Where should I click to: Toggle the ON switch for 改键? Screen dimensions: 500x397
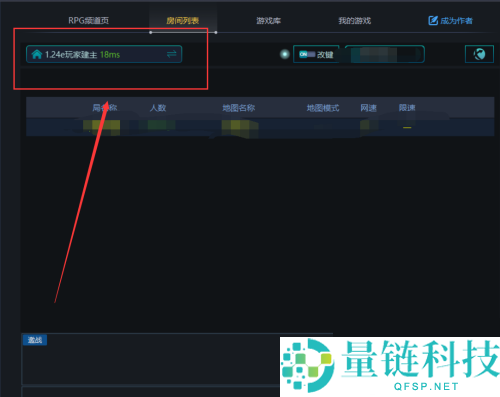[x=307, y=54]
